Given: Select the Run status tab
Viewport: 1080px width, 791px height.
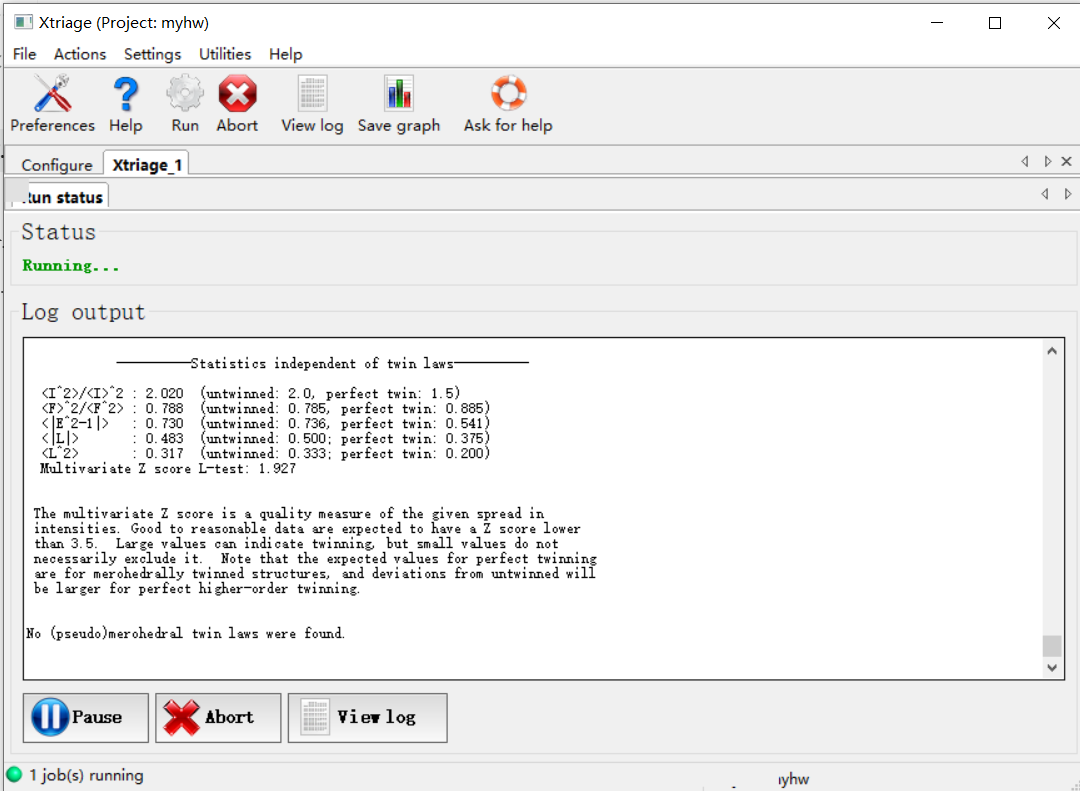Looking at the screenshot, I should [x=62, y=197].
